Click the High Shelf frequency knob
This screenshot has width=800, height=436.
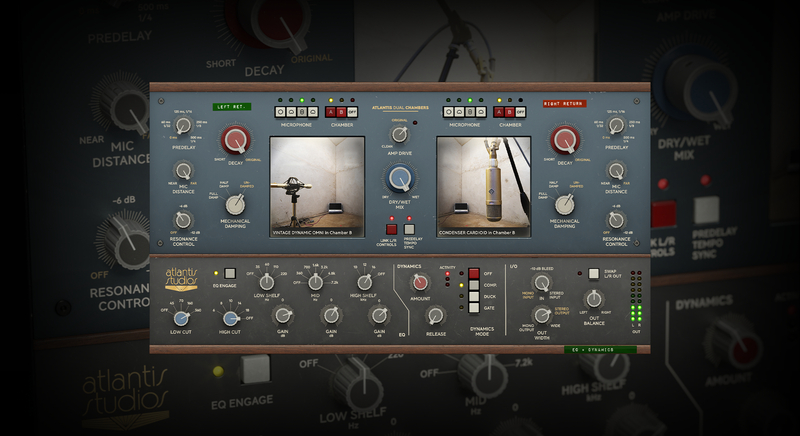(x=364, y=281)
